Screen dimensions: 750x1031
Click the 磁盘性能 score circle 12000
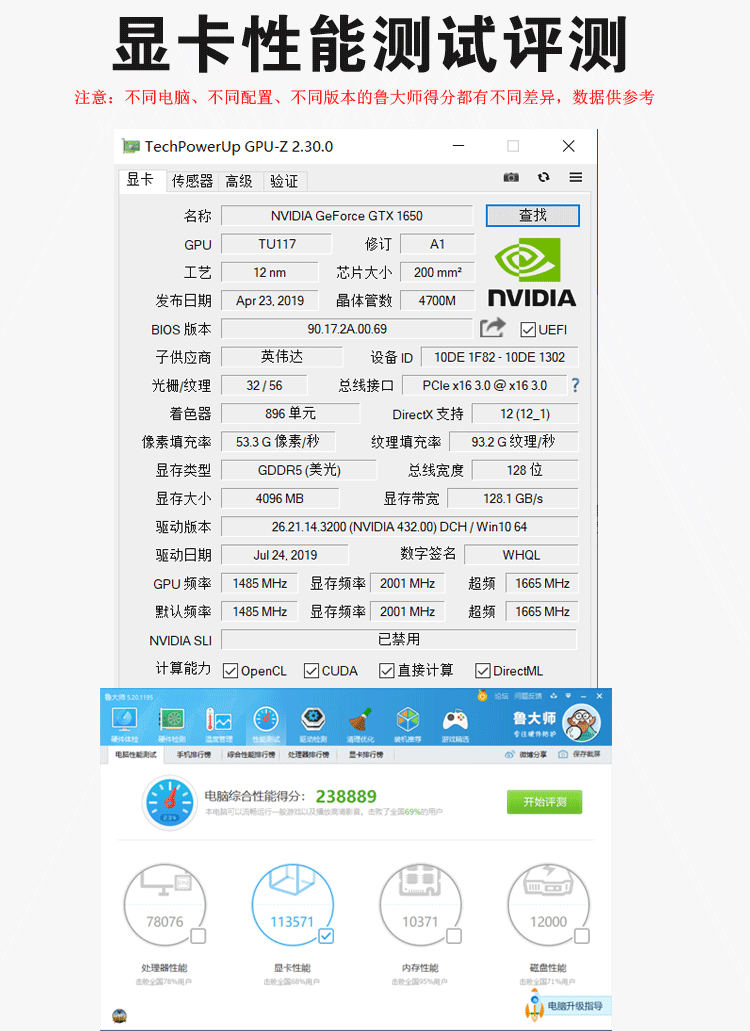coord(548,905)
